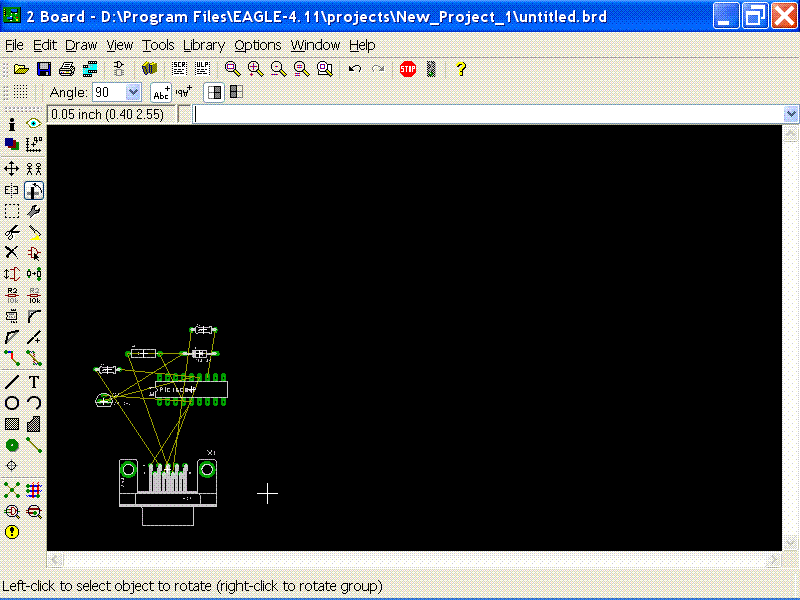
Task: Redraw the board view
Action: [x=302, y=69]
